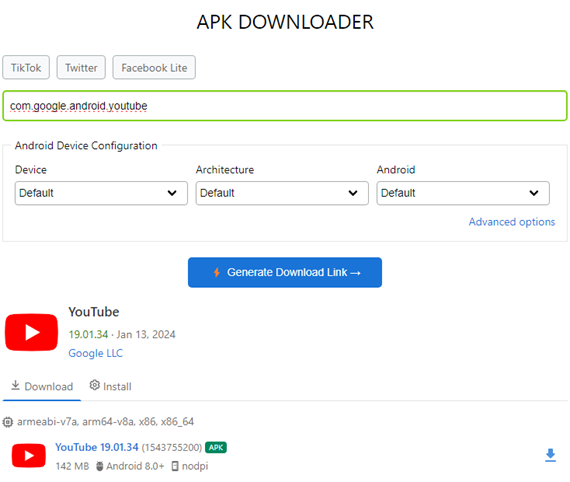Click the blue download arrow icon
Viewport: 570px width, 482px height.
coord(550,455)
